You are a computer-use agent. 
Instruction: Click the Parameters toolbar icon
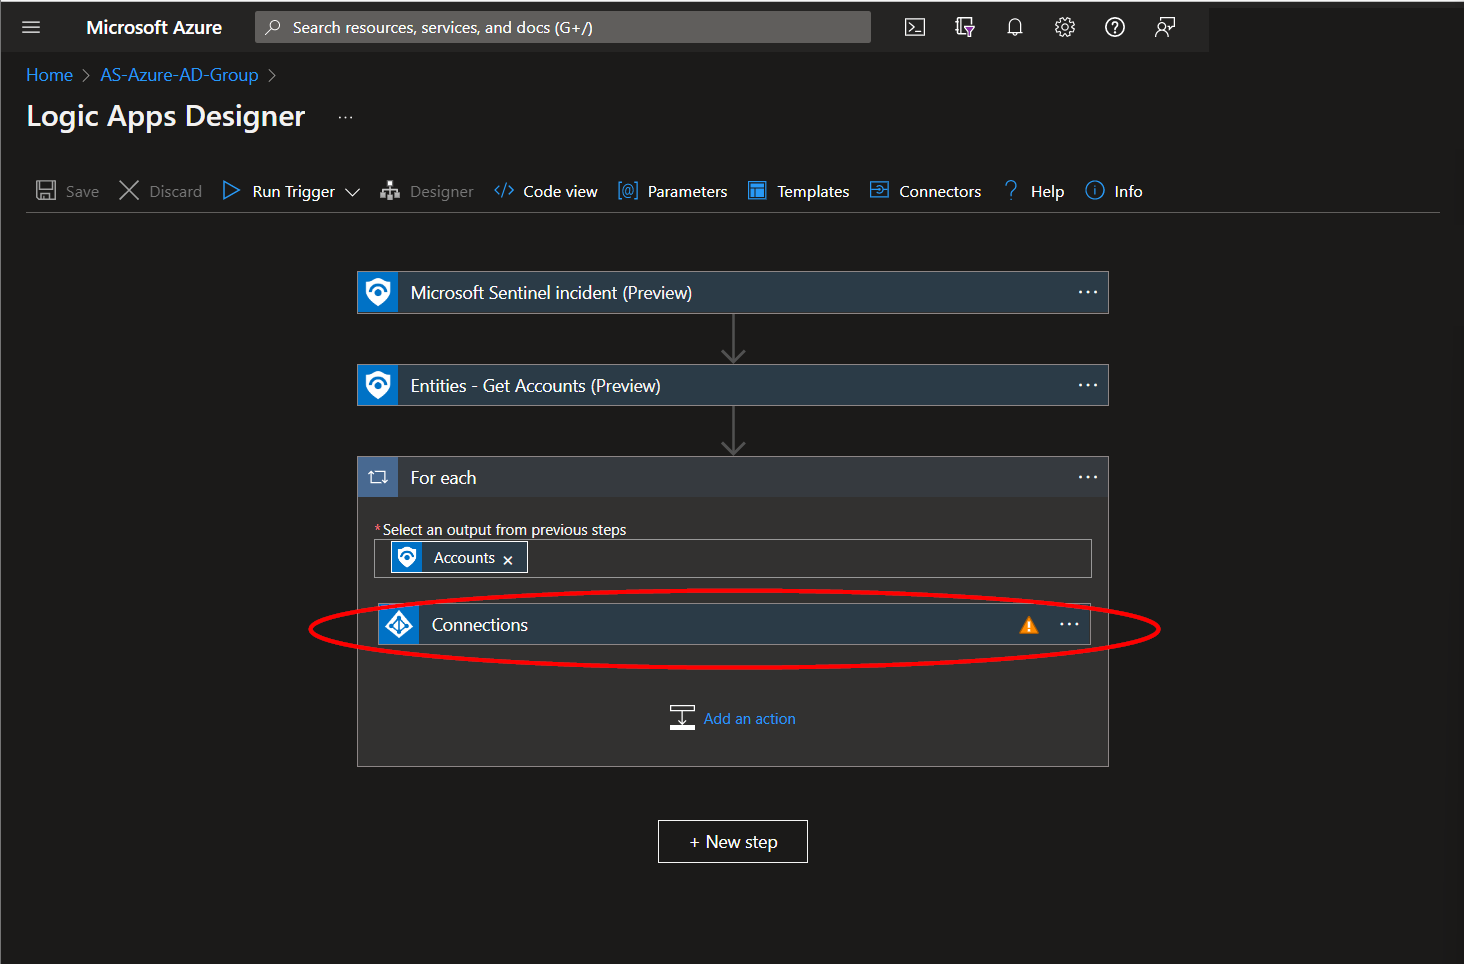tap(628, 190)
